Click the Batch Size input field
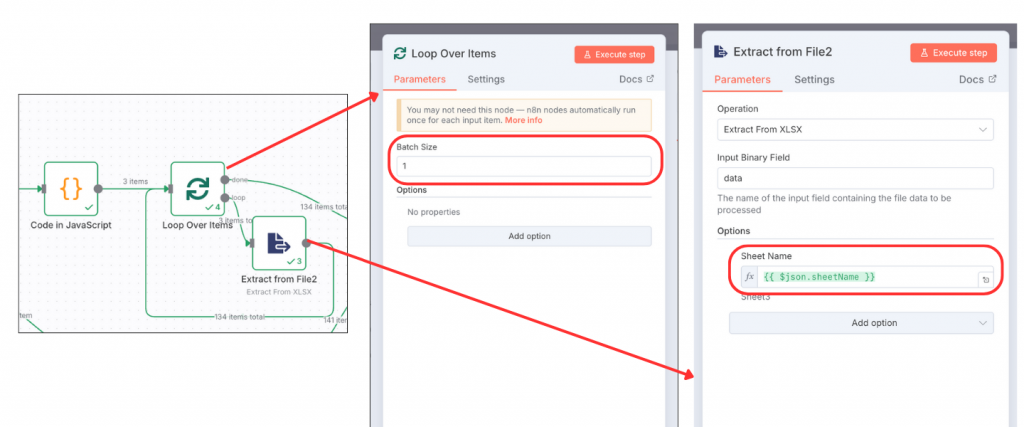 [x=524, y=166]
